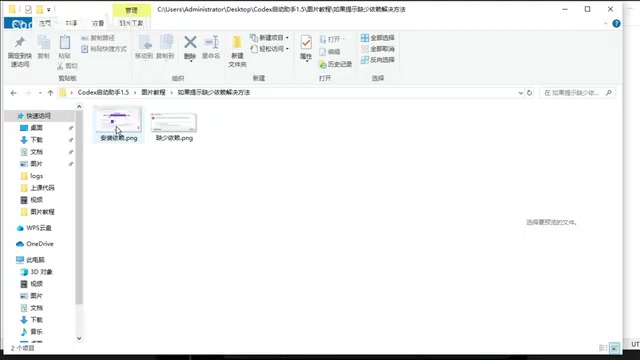Collapse the ribbon with the chevron
640x360 pixels.
tap(606, 24)
